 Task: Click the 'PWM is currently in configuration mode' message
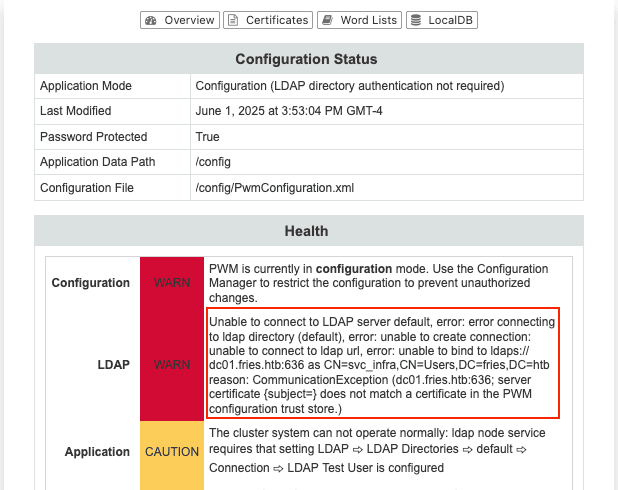pos(378,283)
